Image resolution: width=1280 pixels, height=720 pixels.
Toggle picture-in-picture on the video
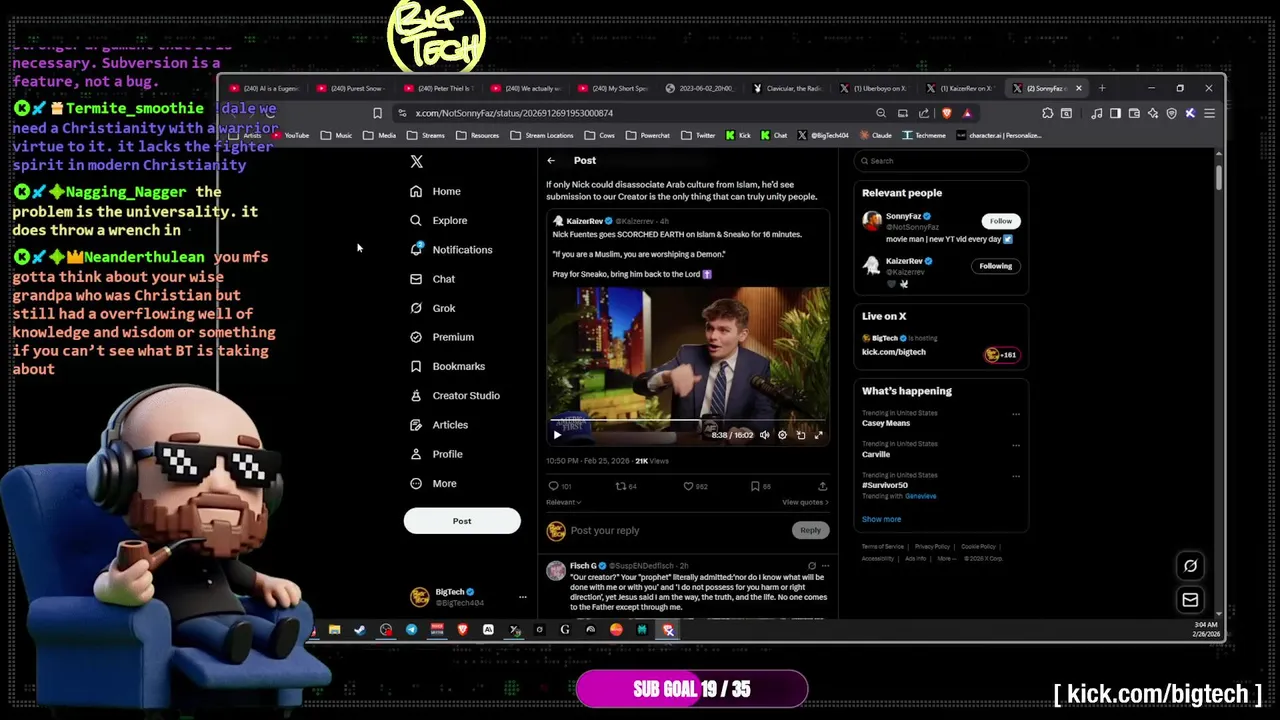pyautogui.click(x=801, y=435)
